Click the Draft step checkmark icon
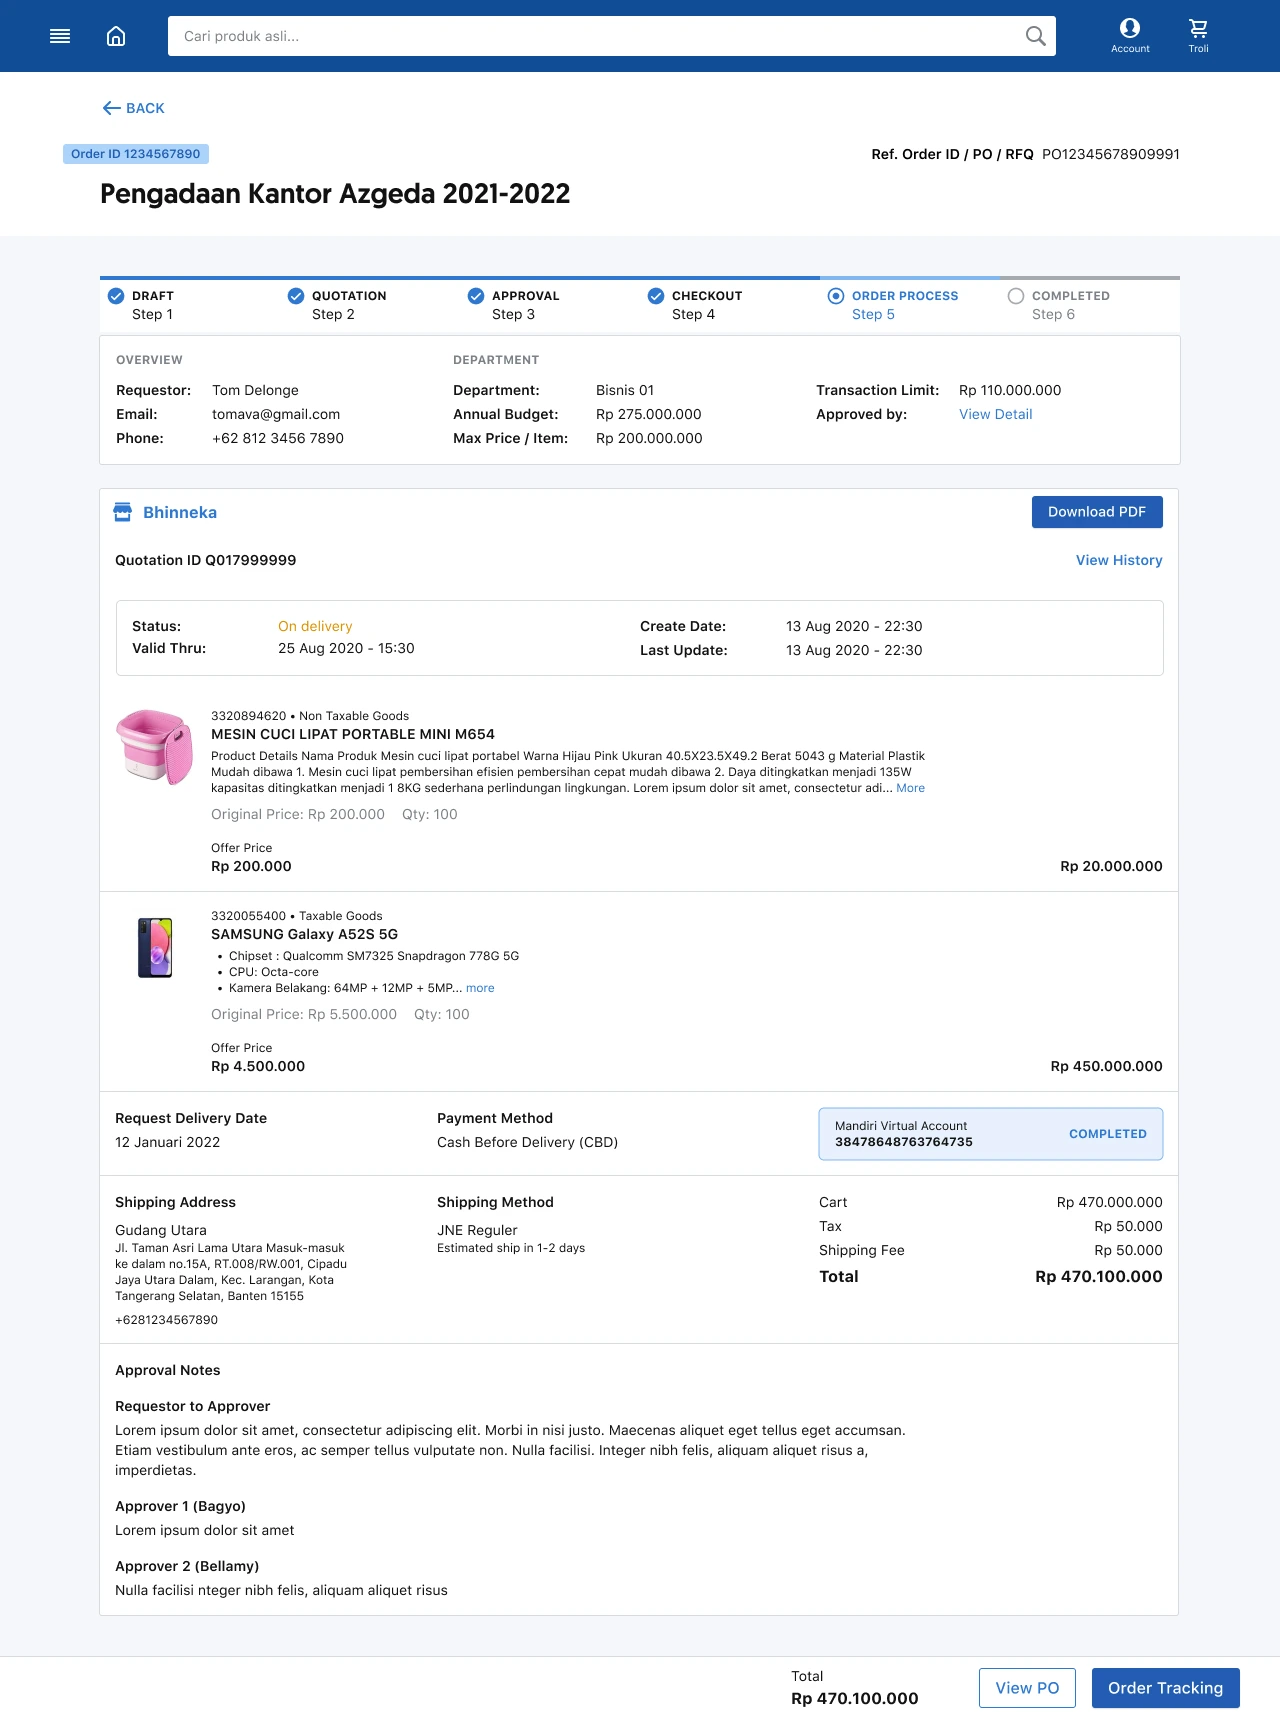Viewport: 1280px width, 1720px height. [x=116, y=296]
